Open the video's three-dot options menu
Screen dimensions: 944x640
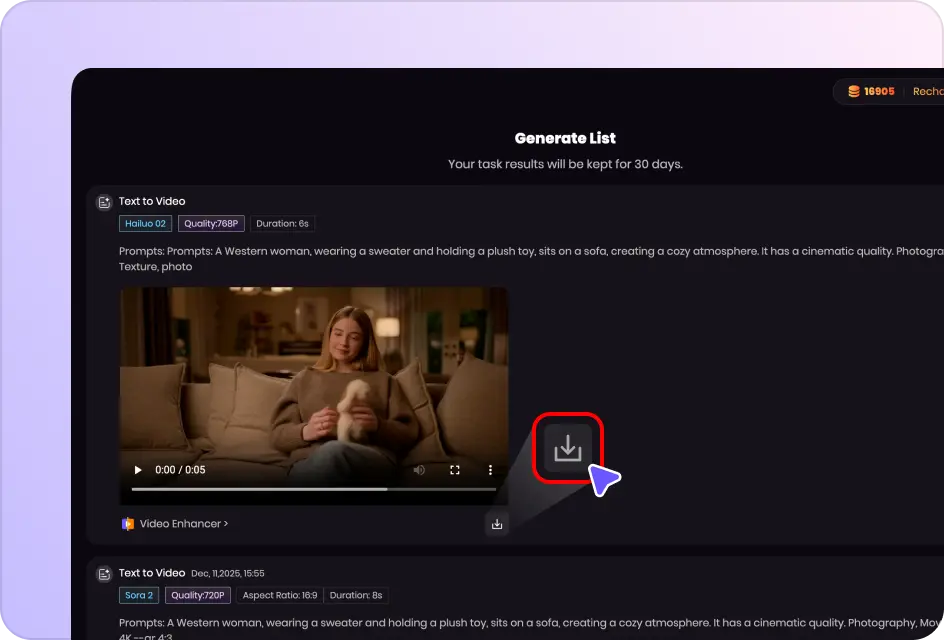[490, 470]
